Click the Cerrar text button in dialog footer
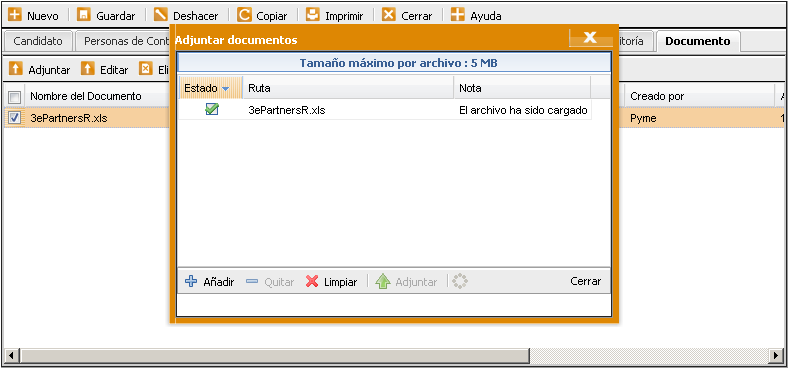Viewport: 789px width, 369px height. point(586,281)
